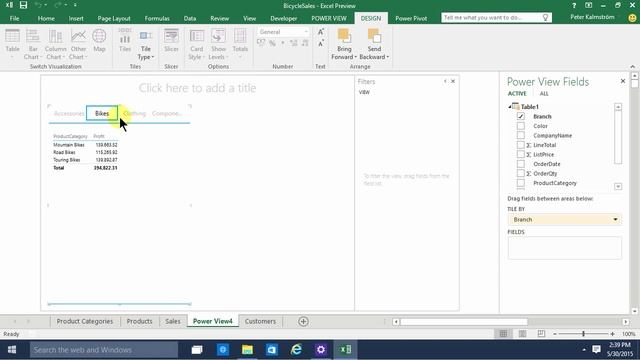Open the Windows Start menu
This screenshot has height=360, width=640.
pyautogui.click(x=12, y=350)
